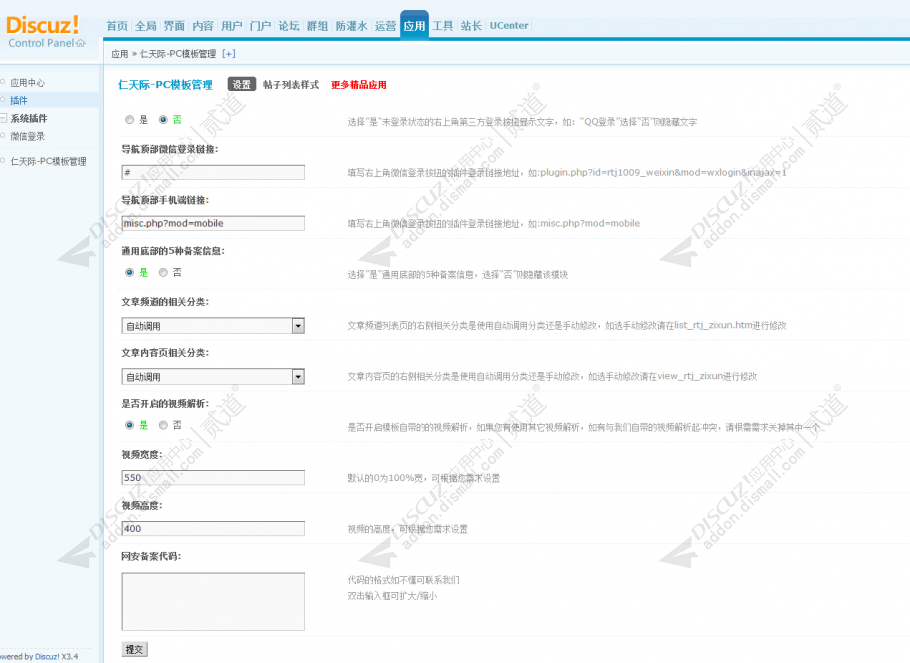Open the 用户 top menu
910x663 pixels.
point(232,26)
